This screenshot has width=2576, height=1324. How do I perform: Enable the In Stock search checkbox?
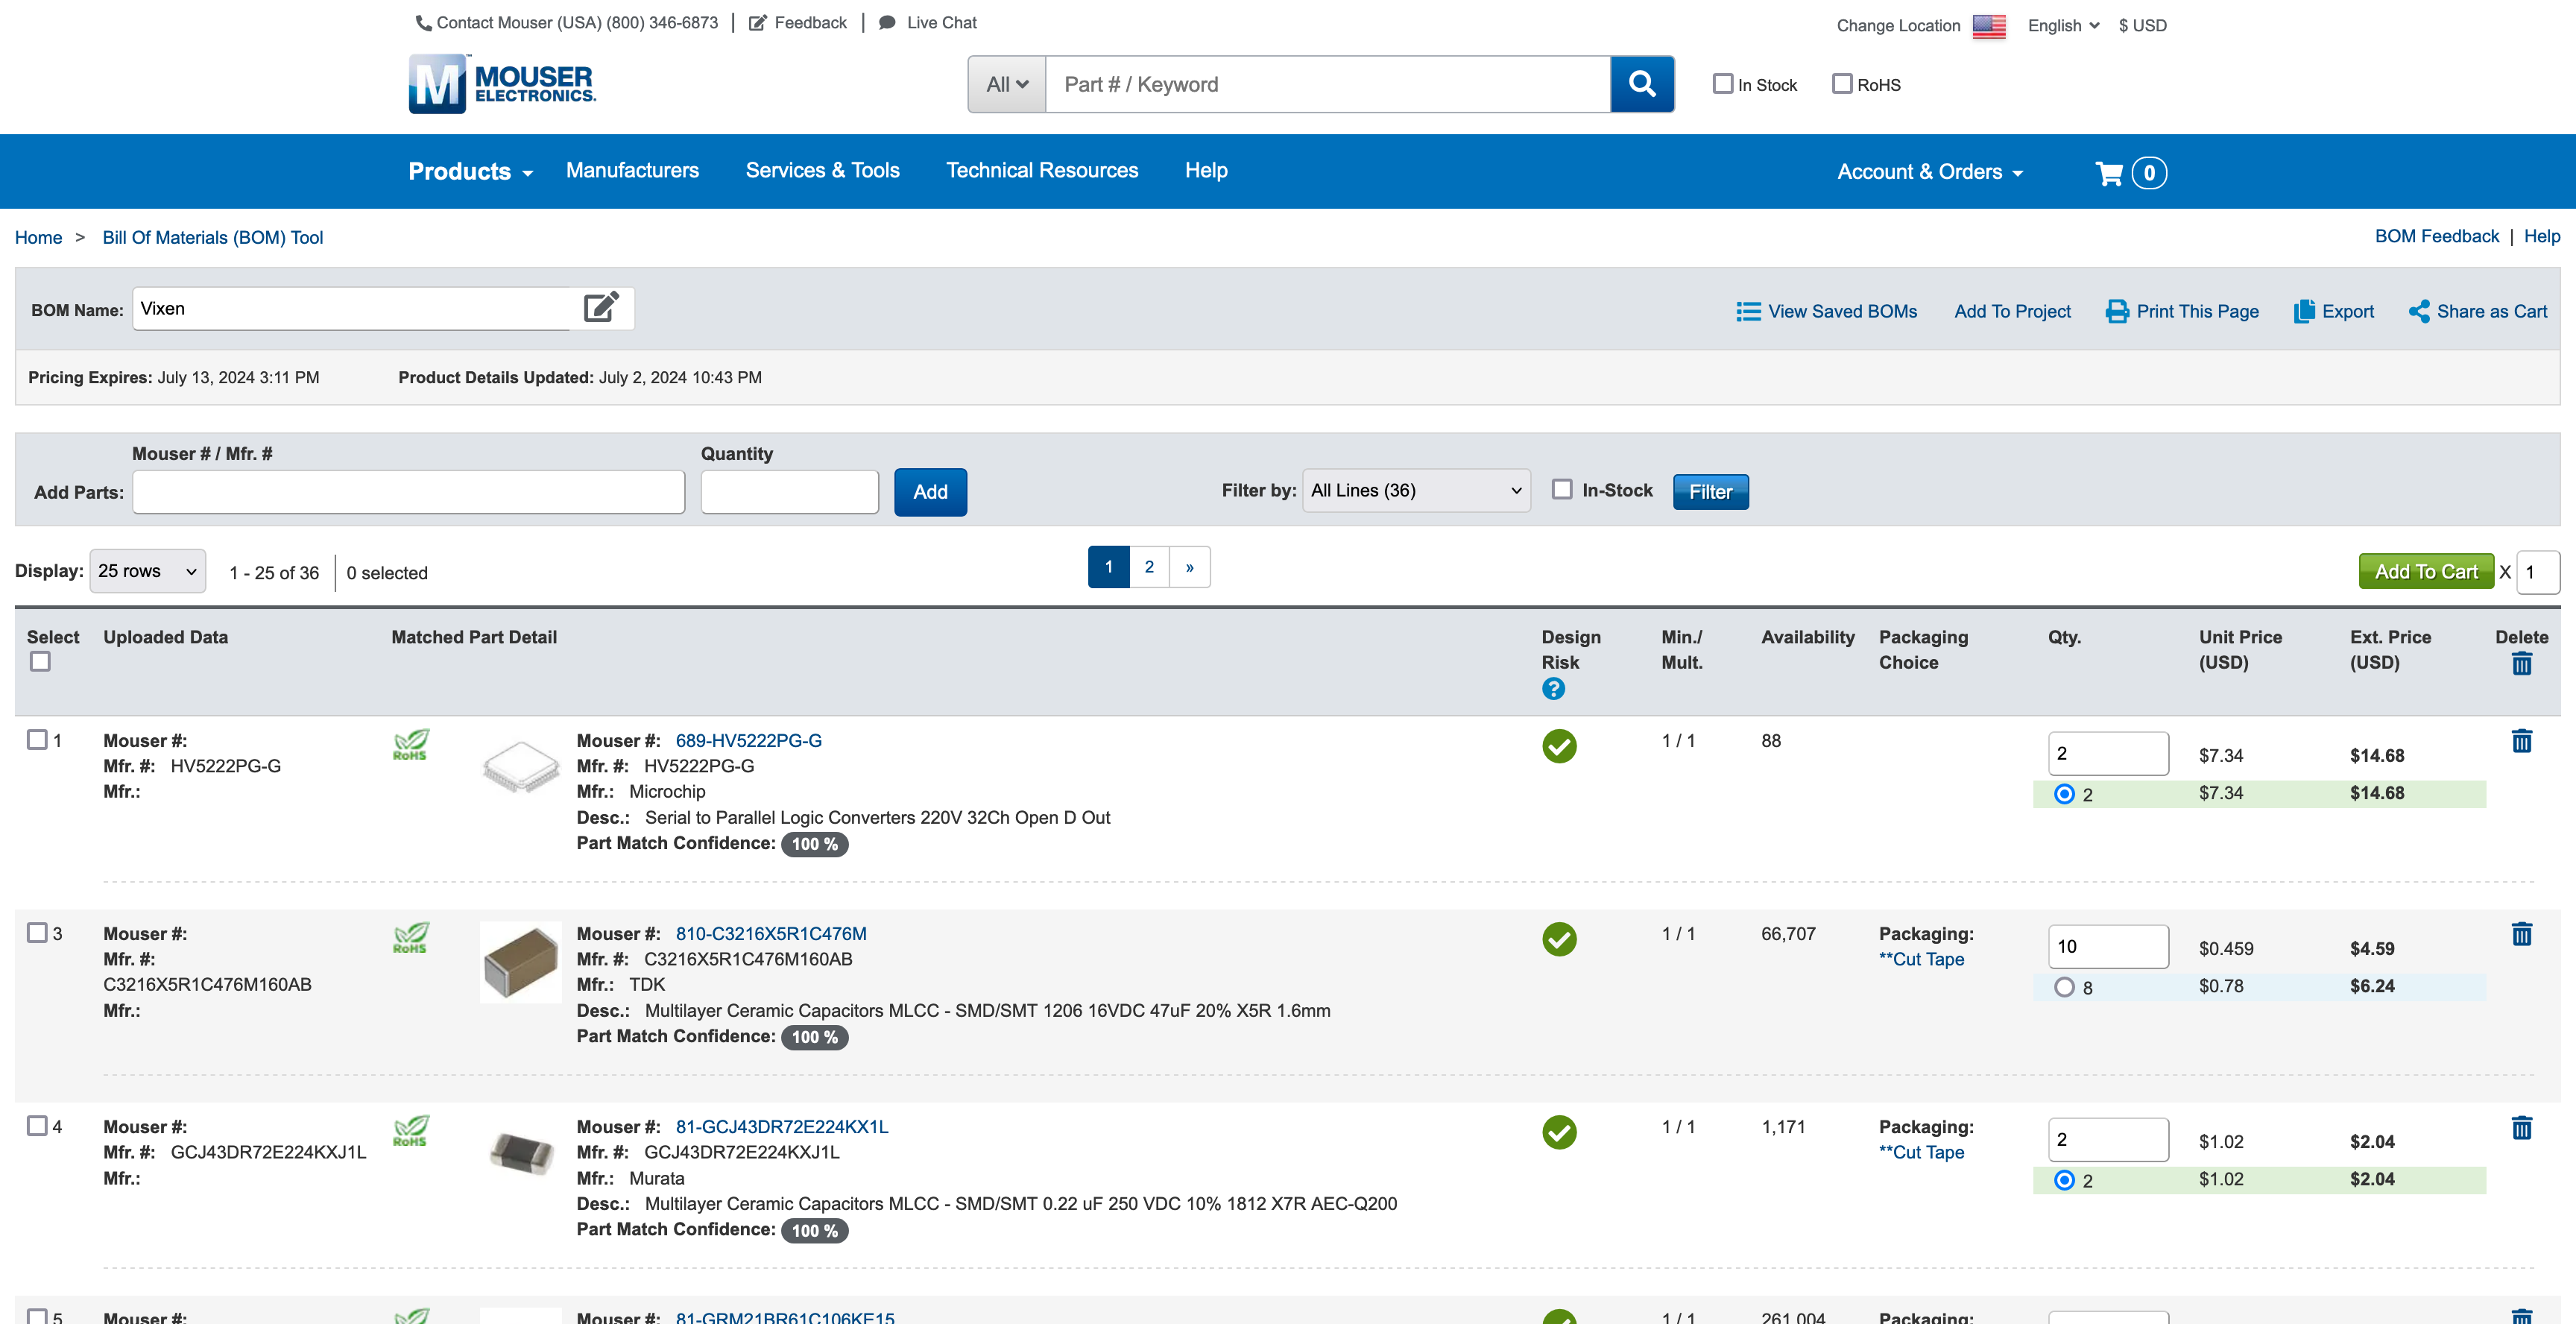point(1723,84)
